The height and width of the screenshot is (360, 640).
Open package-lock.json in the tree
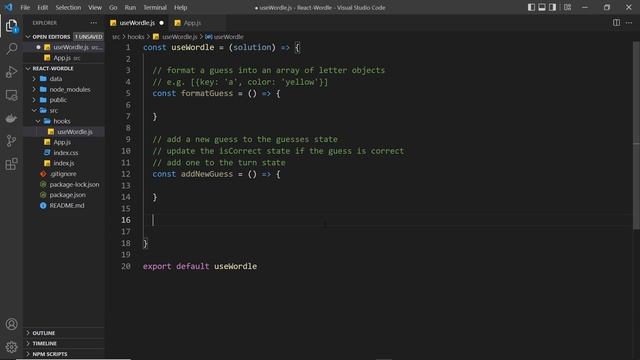pyautogui.click(x=74, y=184)
